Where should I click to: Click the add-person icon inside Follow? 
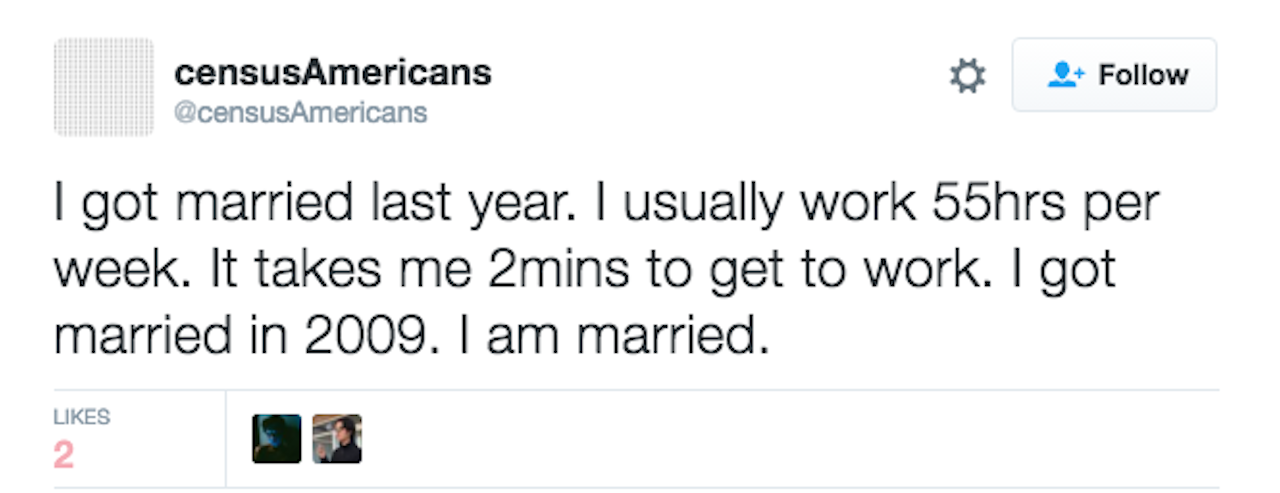point(1065,75)
